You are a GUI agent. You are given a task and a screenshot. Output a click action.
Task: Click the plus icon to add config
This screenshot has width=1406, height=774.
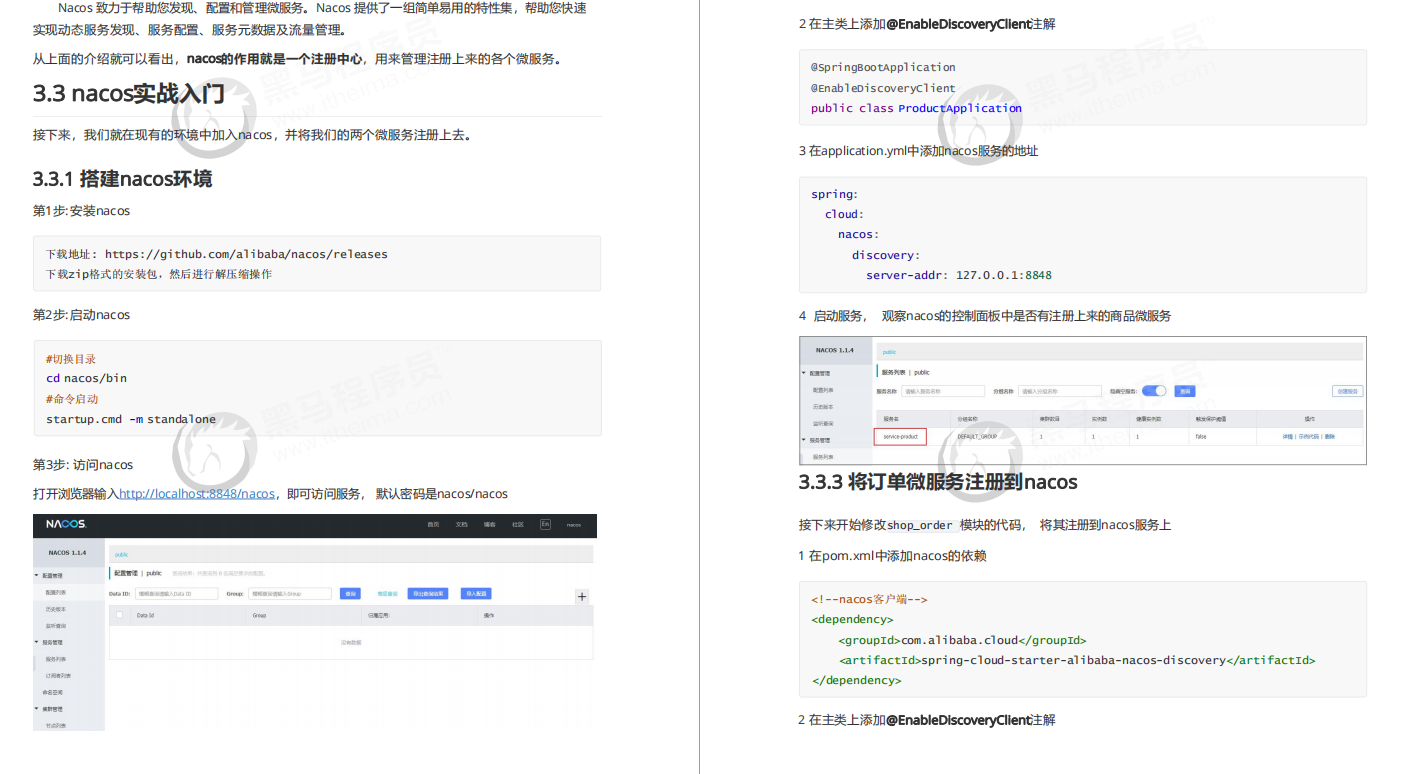click(582, 597)
